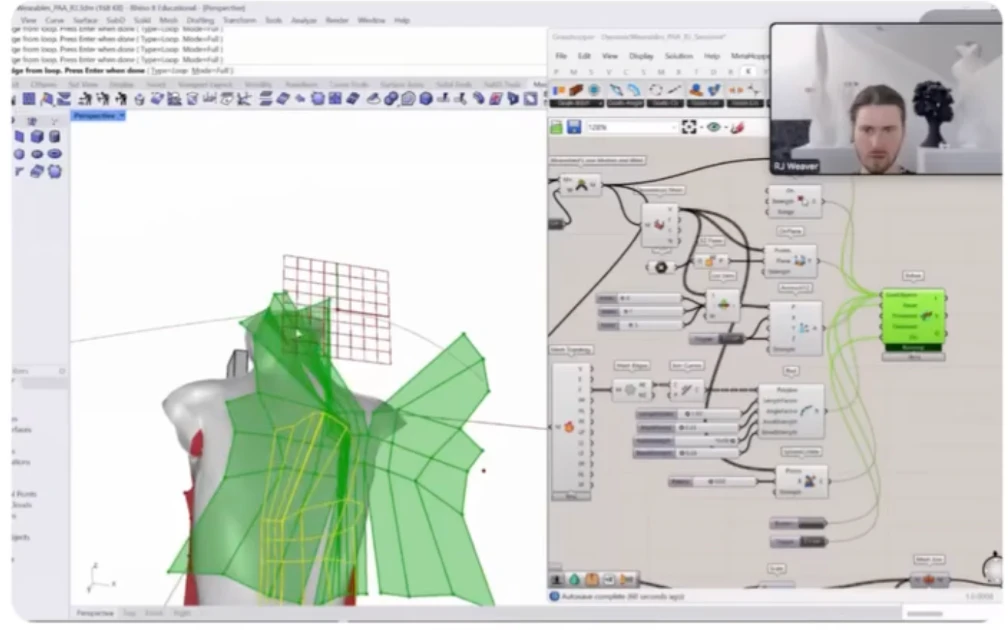Viewport: 1008px width, 630px height.
Task: Expand the Goals-6dof ribbon panel label
Action: point(577,104)
